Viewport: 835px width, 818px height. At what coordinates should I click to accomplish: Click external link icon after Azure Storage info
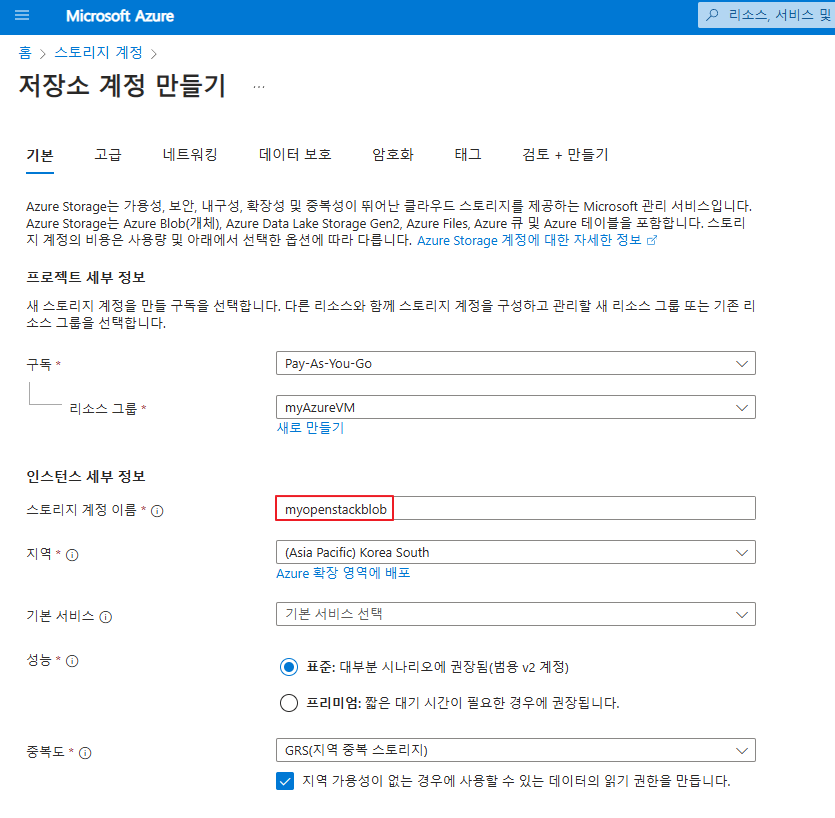pos(652,241)
